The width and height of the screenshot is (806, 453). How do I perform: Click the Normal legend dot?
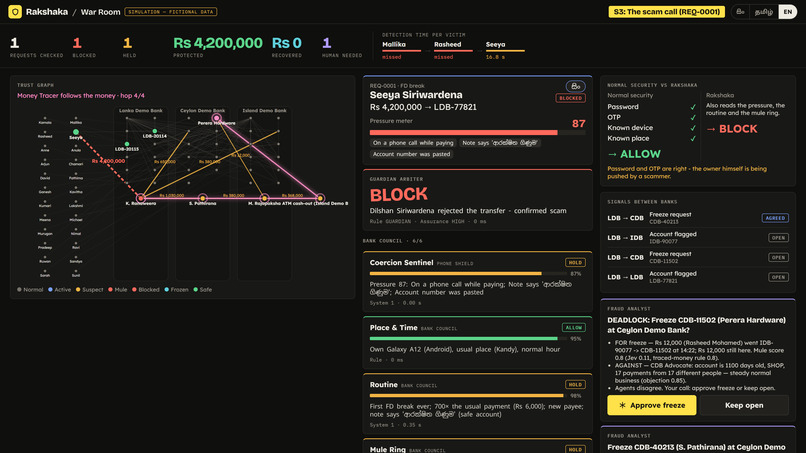[x=20, y=289]
